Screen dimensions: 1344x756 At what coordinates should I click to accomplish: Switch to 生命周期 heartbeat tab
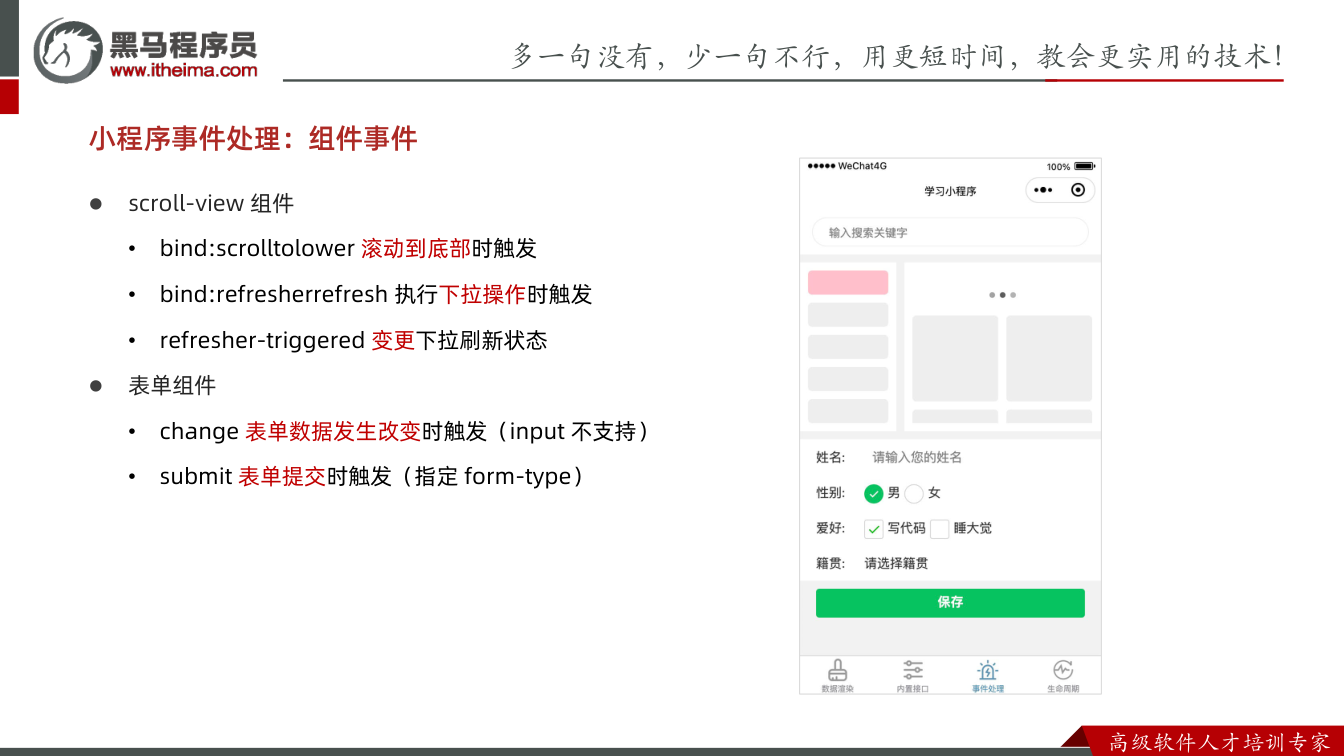coord(1063,671)
